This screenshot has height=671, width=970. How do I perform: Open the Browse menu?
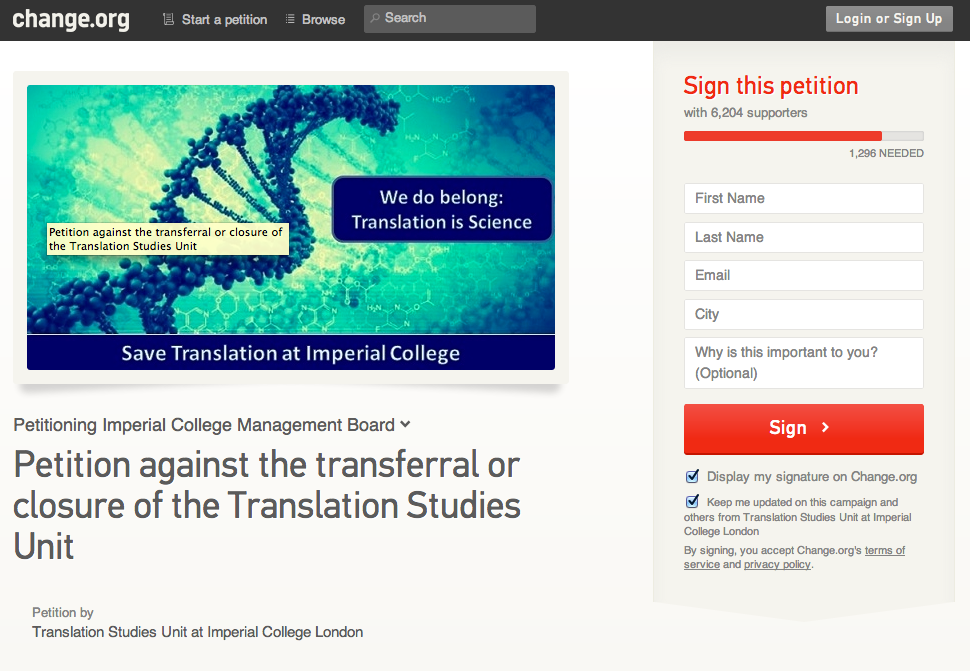coord(321,18)
